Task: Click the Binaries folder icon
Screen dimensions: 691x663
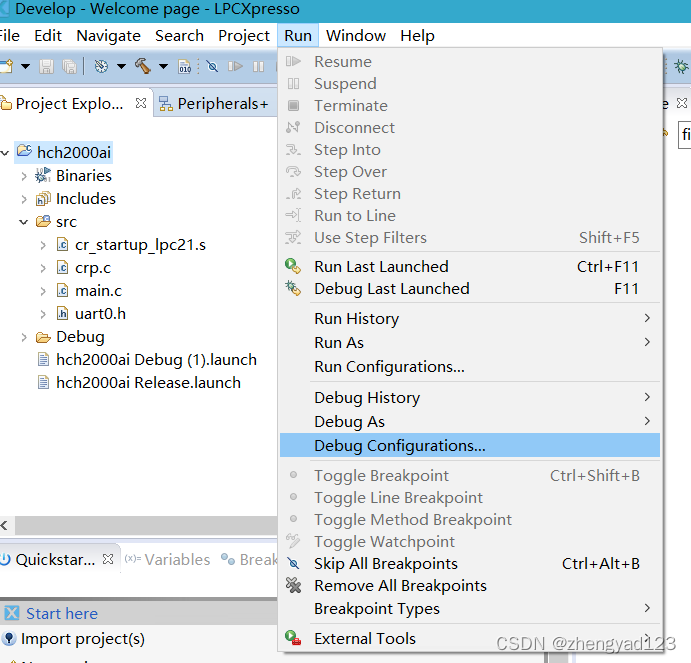Action: (43, 176)
